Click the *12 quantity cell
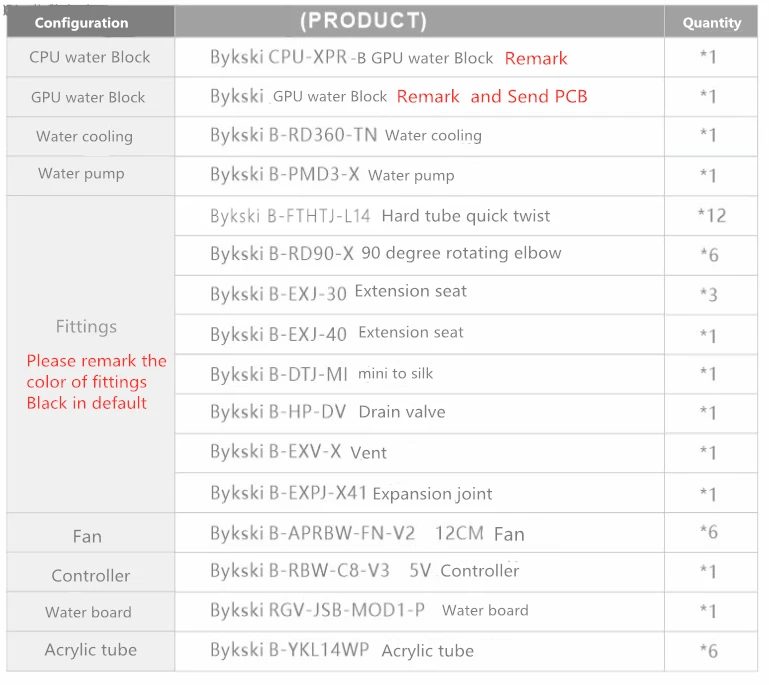 click(x=712, y=215)
